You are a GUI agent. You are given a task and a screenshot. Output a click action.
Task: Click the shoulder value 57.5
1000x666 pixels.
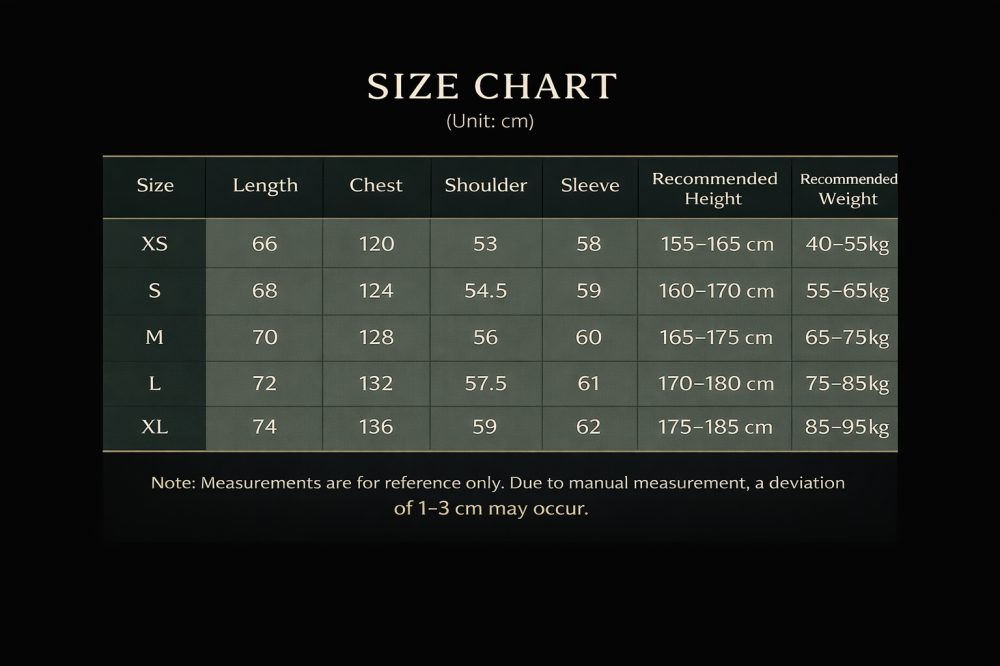[x=485, y=383]
